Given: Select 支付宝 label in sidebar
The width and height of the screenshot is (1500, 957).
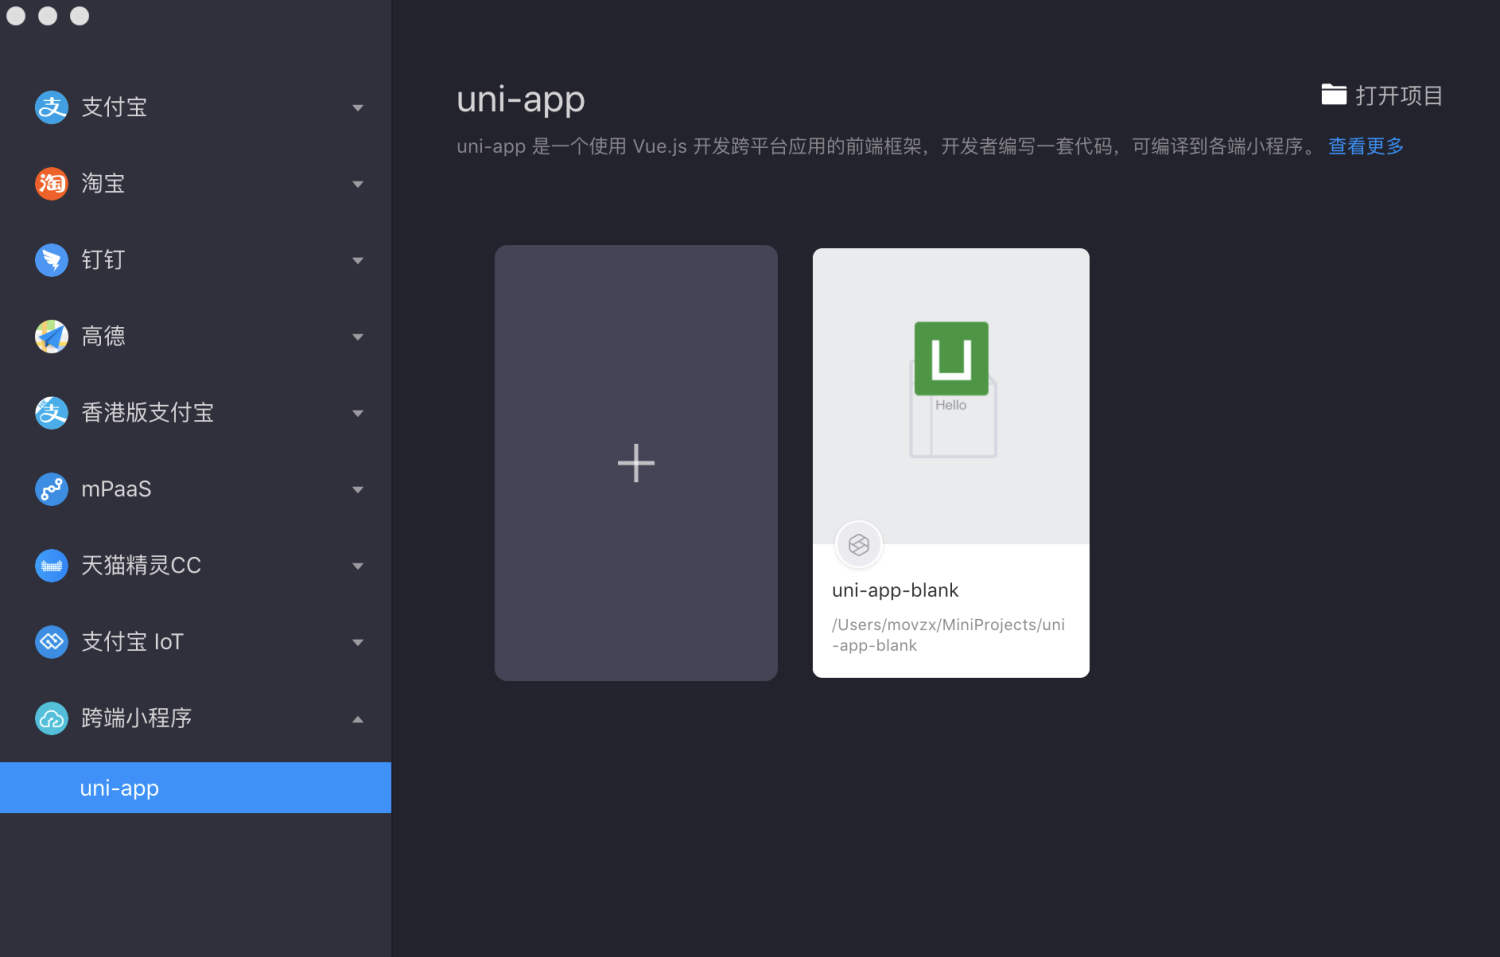Looking at the screenshot, I should point(114,107).
